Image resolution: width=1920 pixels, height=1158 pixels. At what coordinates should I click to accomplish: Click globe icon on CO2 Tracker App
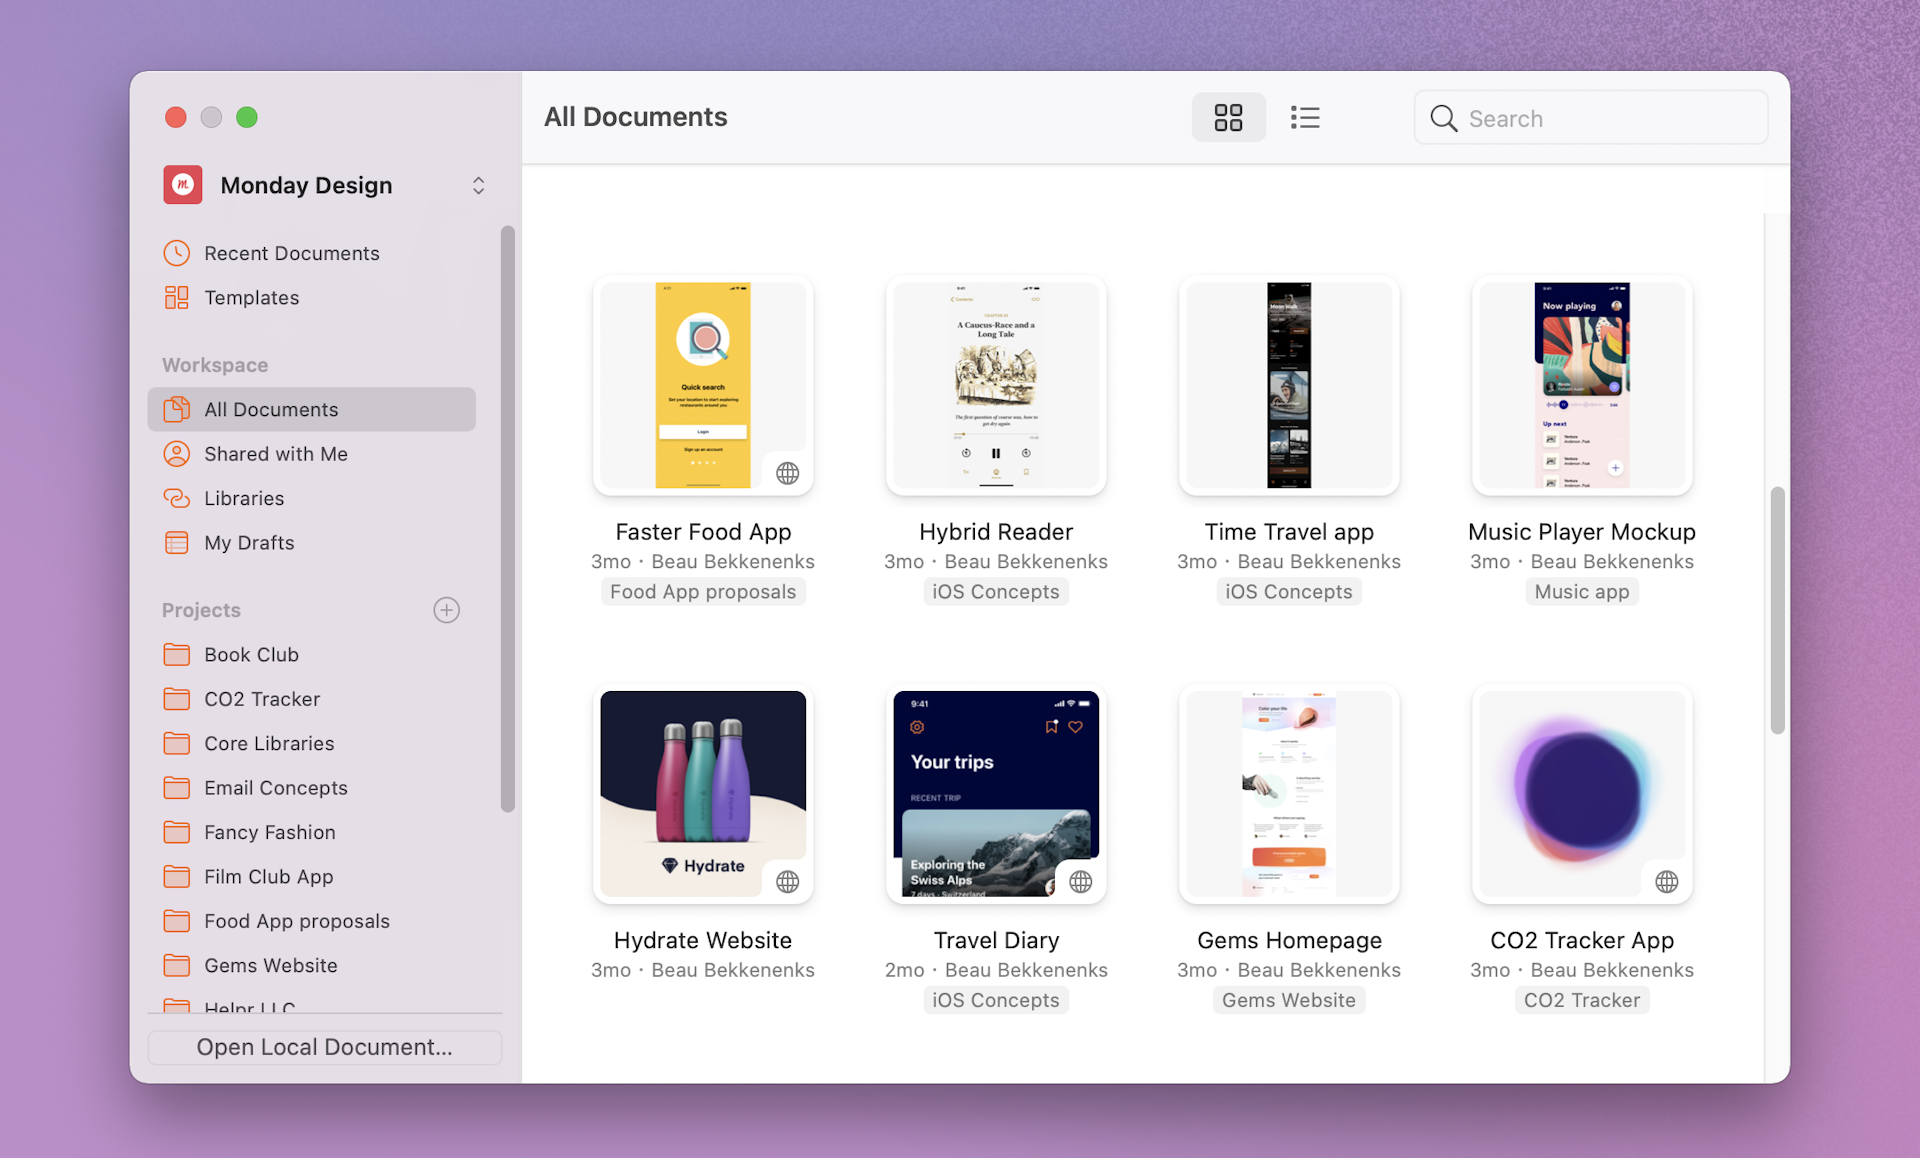pos(1666,881)
